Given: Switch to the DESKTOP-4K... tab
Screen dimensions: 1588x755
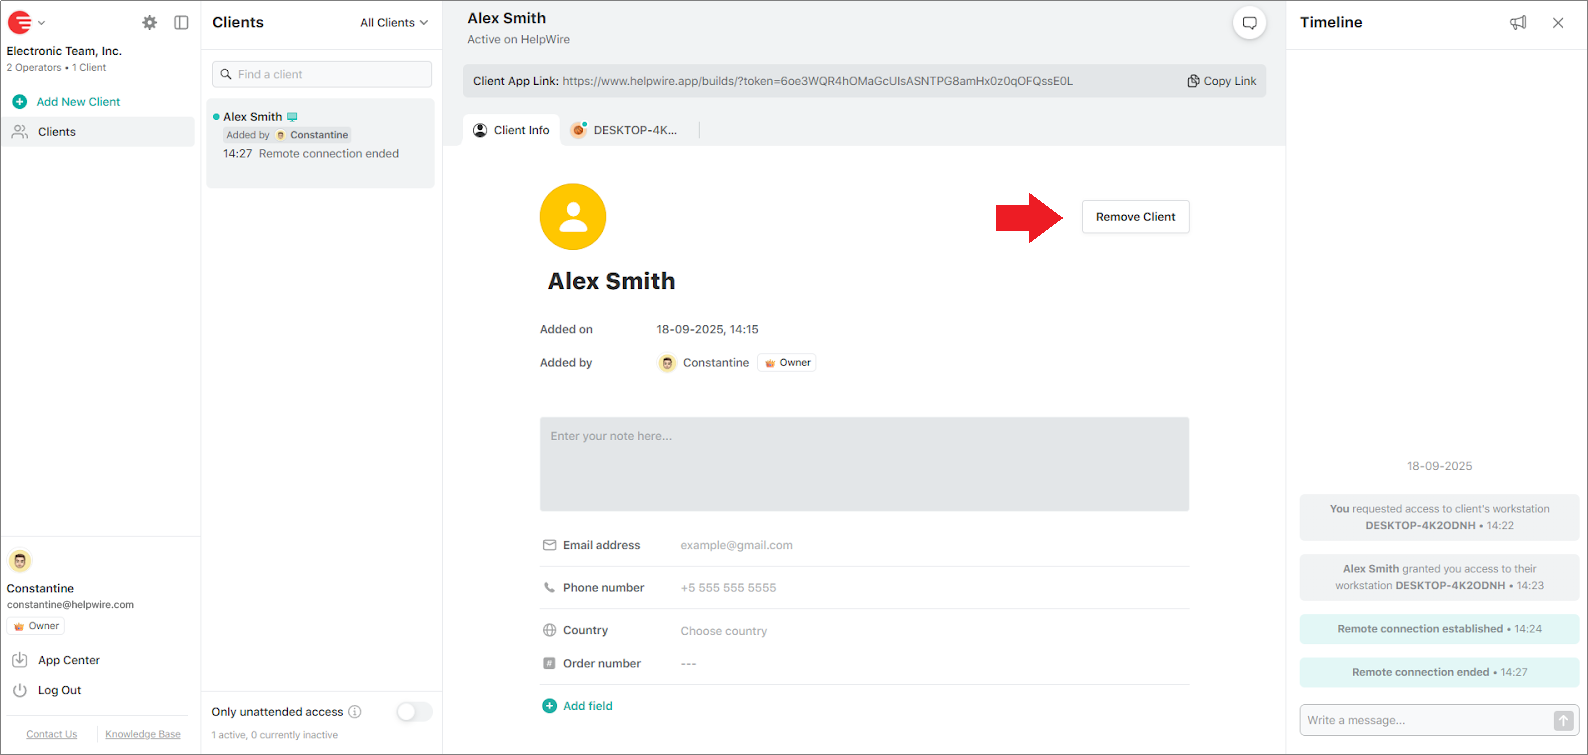Looking at the screenshot, I should pyautogui.click(x=625, y=130).
